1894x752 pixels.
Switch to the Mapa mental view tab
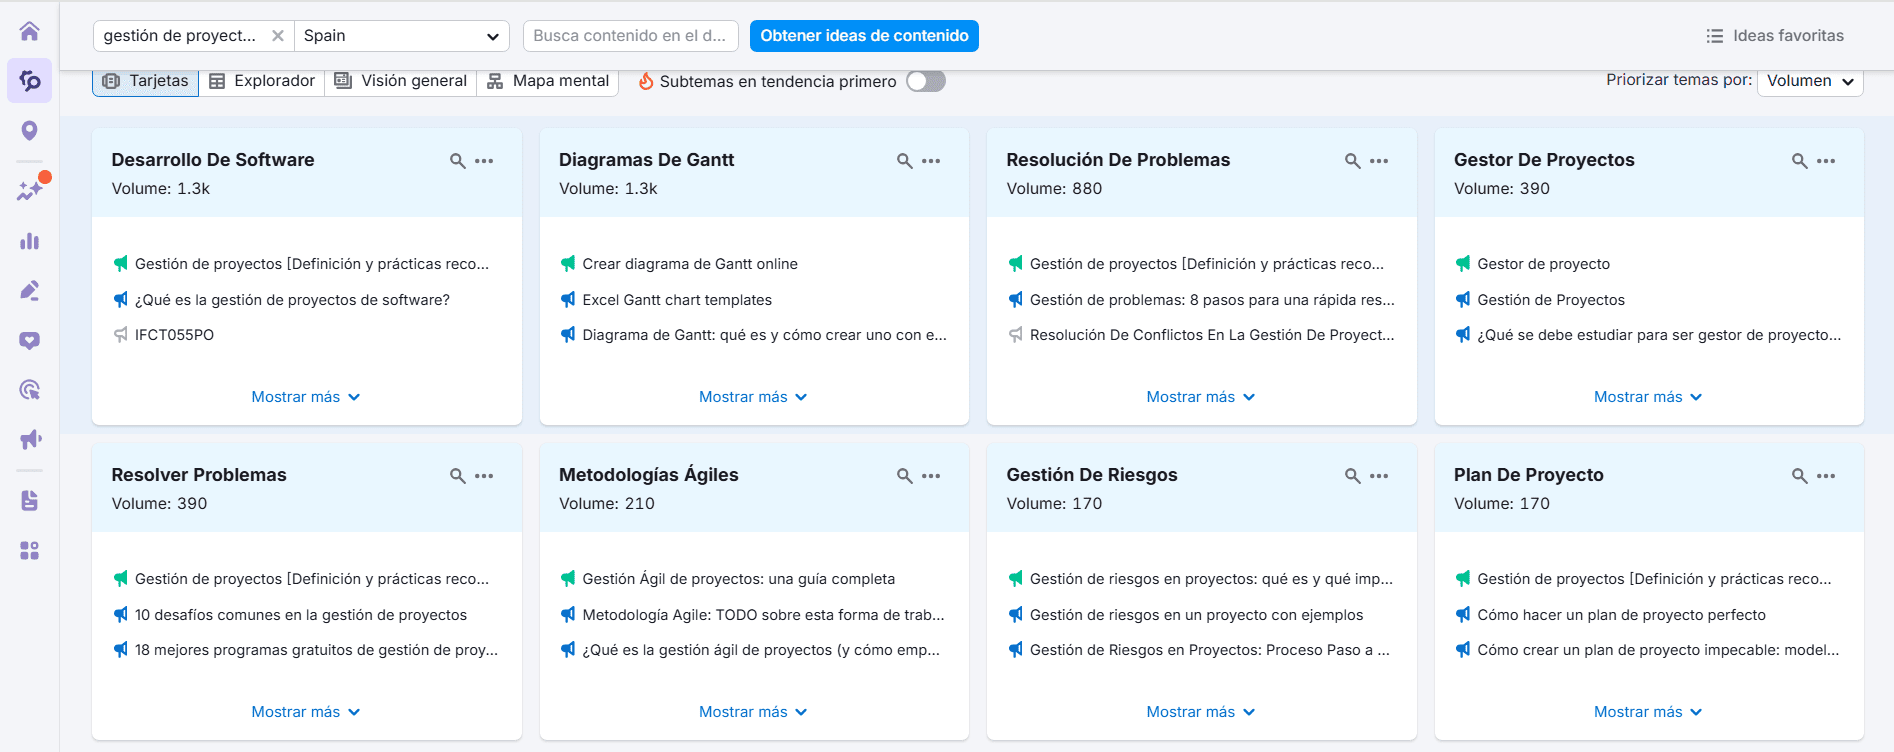[548, 81]
